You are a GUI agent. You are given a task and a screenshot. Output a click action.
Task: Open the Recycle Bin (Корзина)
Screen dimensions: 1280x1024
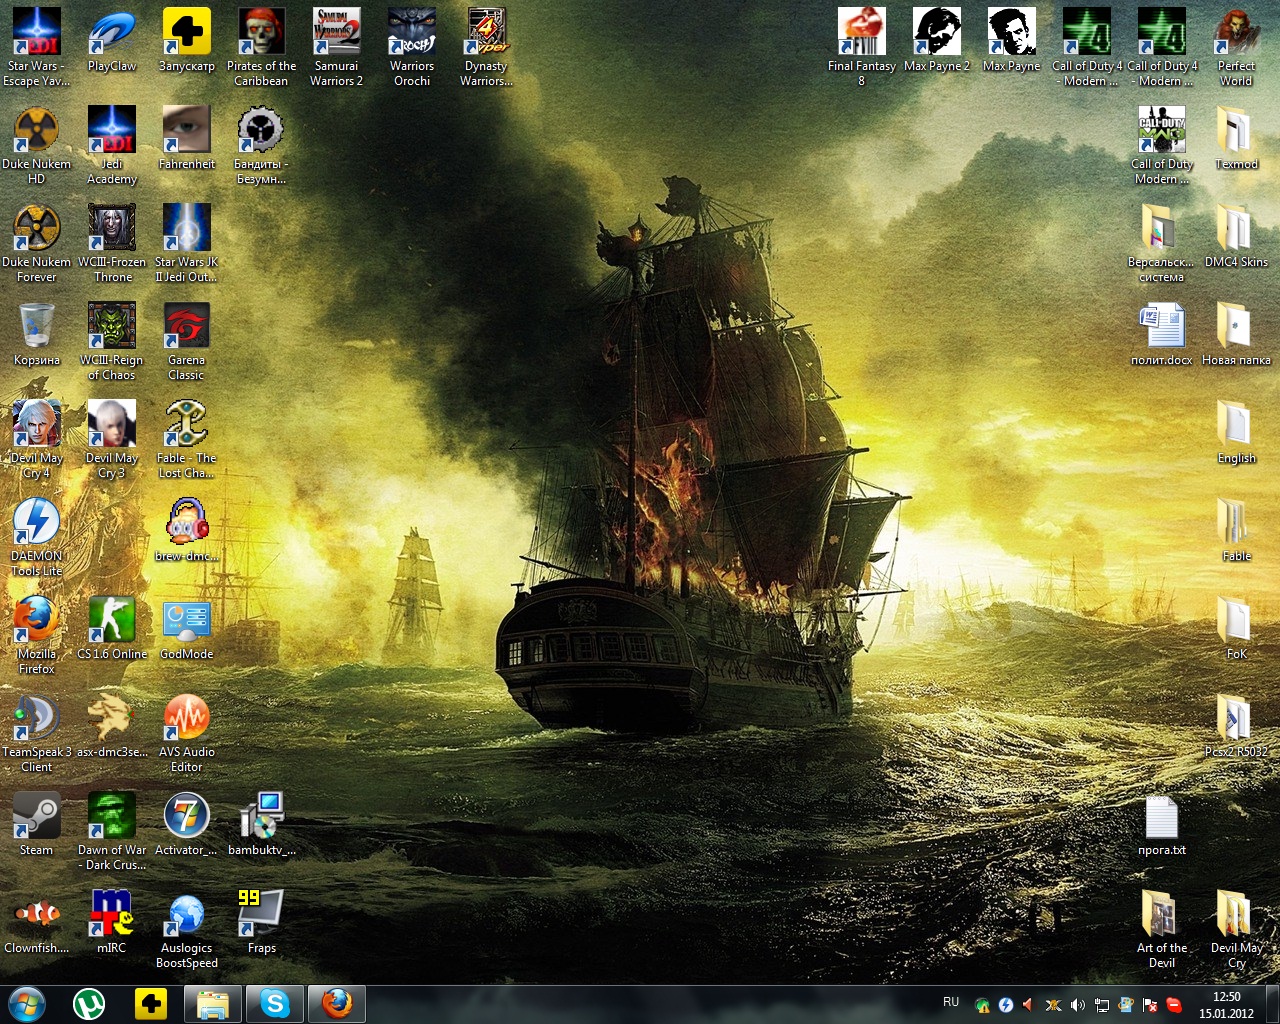click(36, 328)
